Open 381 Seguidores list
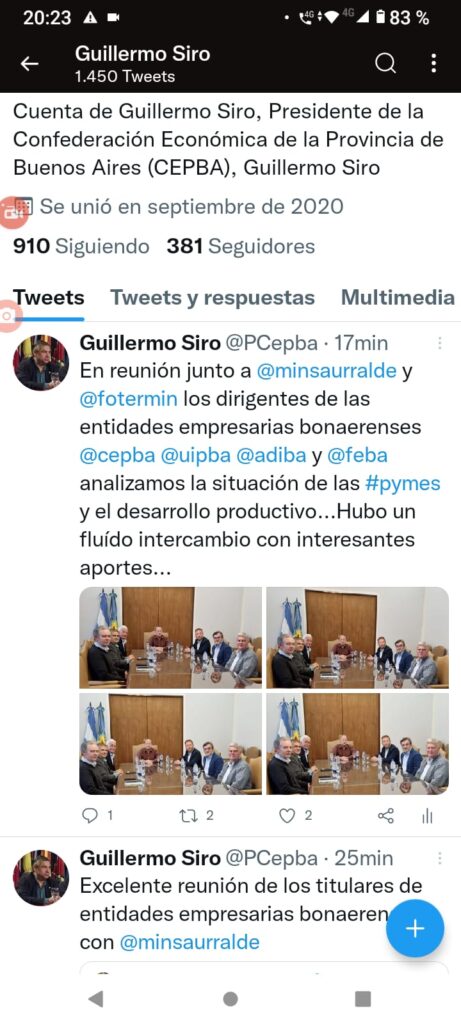 [x=240, y=247]
